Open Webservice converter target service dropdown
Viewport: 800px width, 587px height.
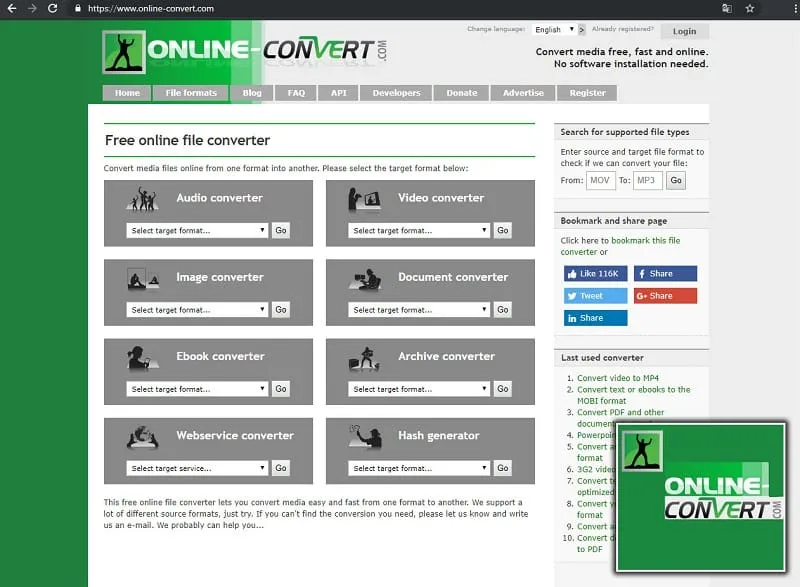[x=197, y=468]
